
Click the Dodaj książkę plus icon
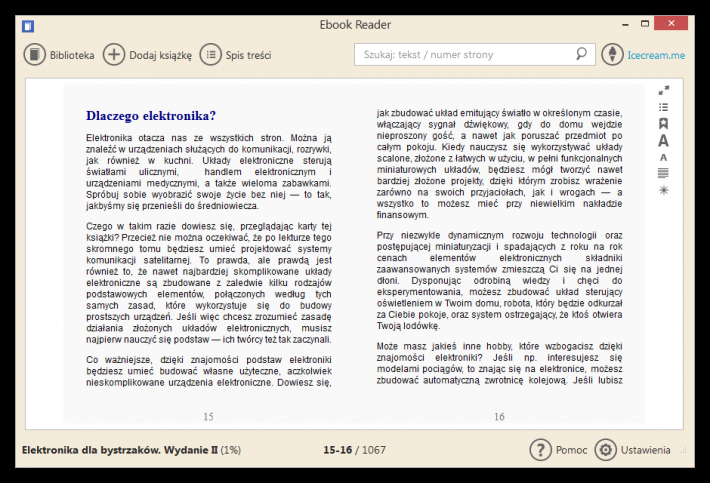coord(114,55)
